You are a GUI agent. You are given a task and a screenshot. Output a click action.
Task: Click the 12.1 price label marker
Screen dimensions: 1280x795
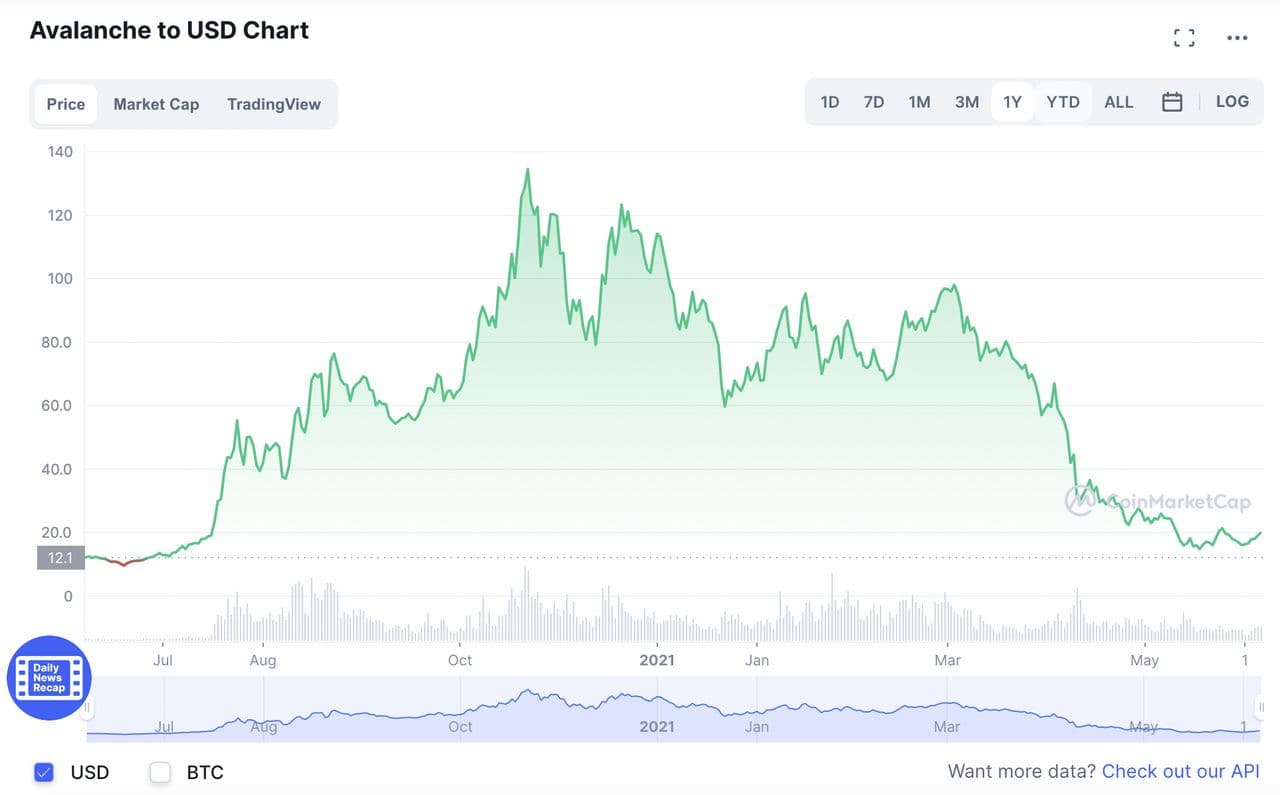(60, 557)
